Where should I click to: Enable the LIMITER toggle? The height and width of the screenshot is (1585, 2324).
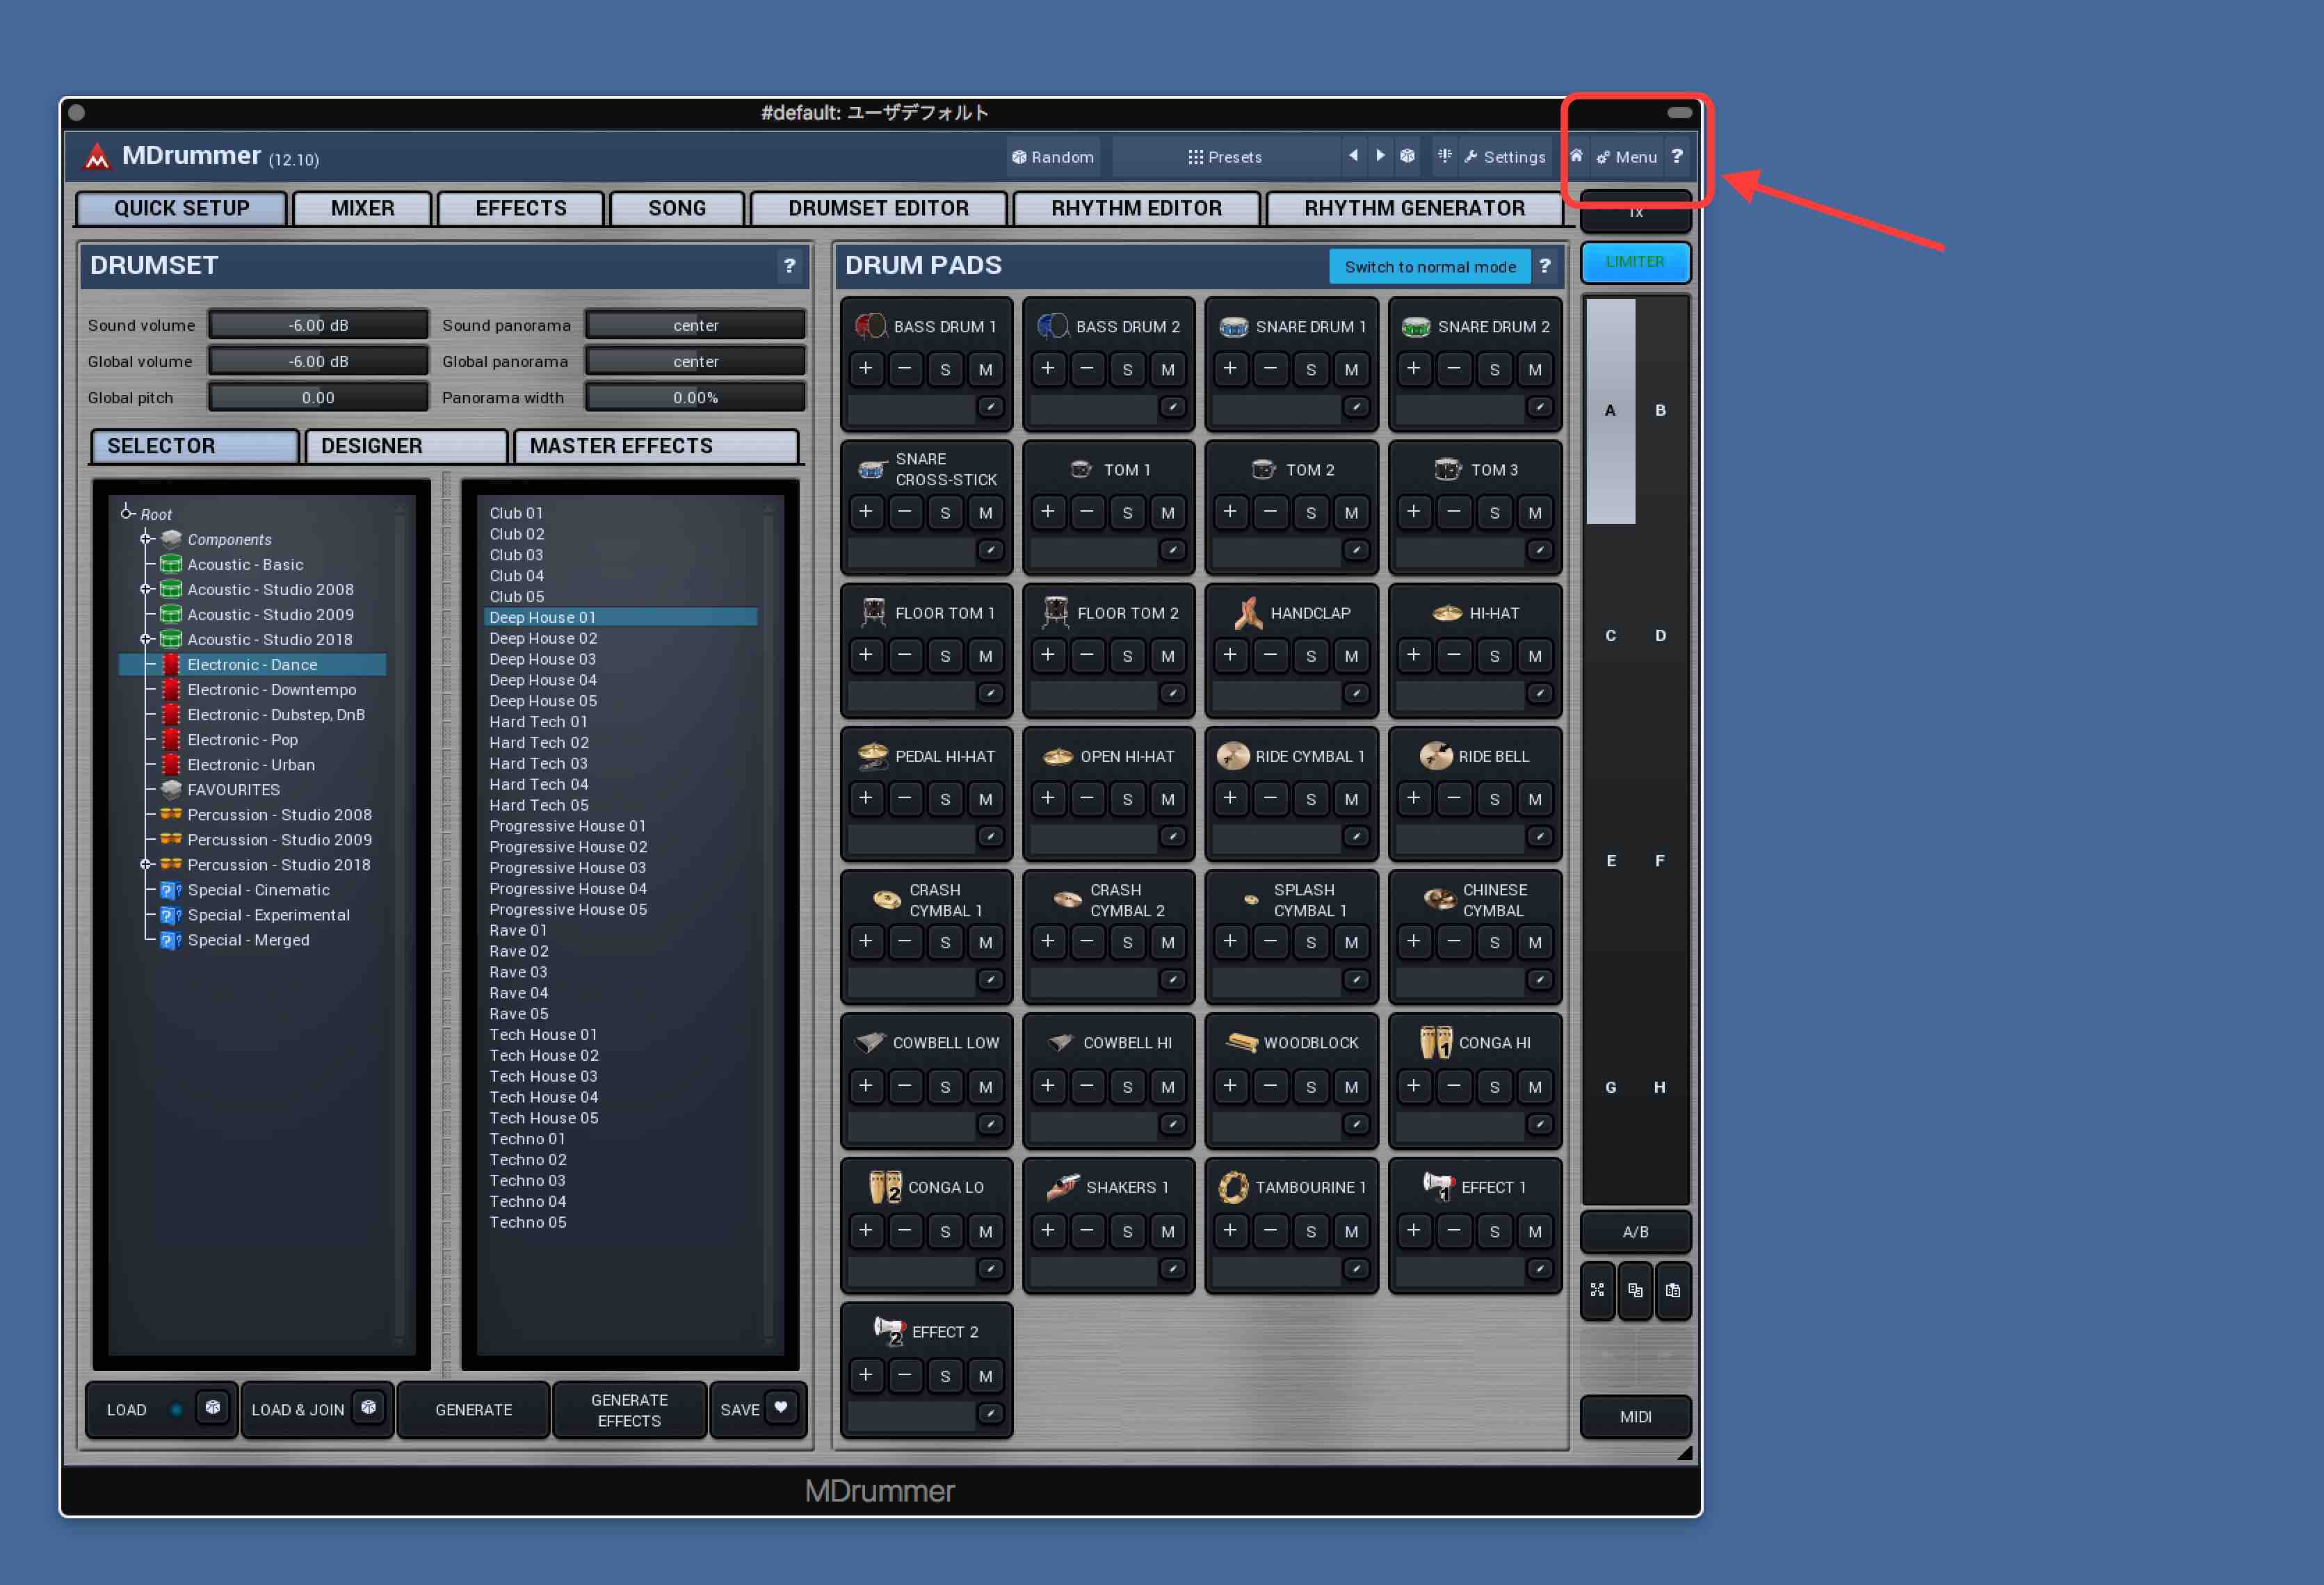[x=1635, y=262]
